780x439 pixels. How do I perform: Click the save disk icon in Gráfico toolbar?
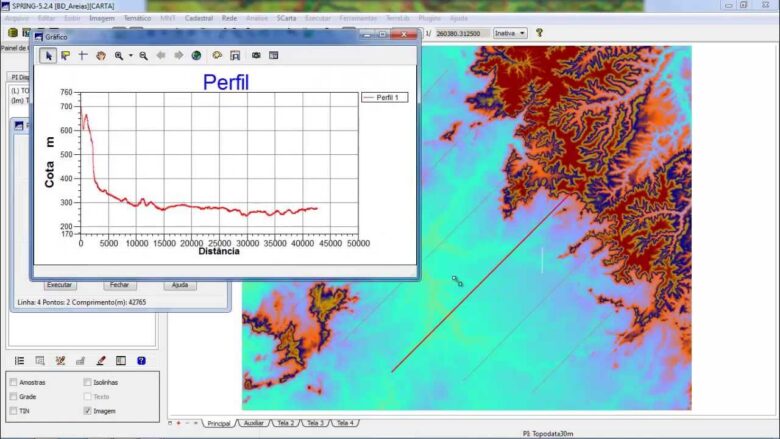pos(235,56)
